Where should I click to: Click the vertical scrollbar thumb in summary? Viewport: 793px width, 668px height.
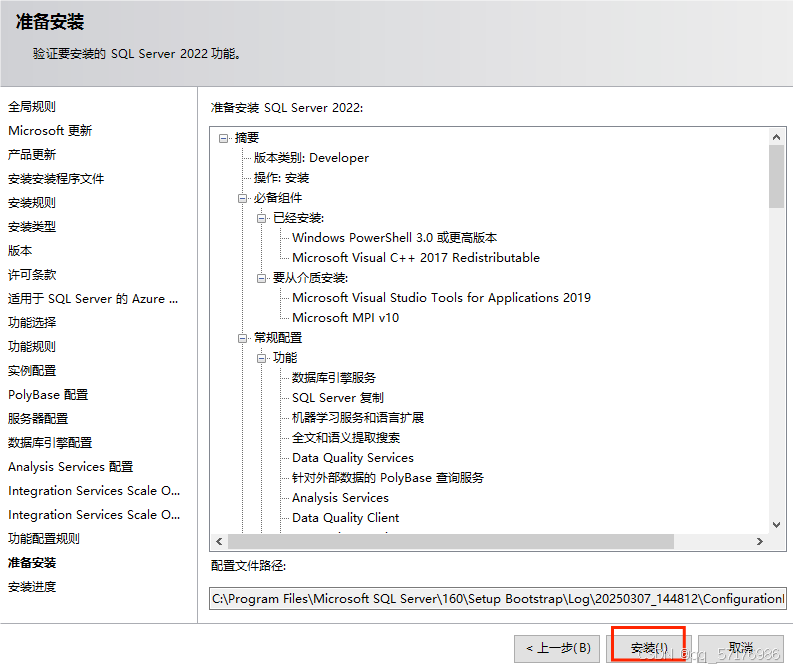pos(776,176)
